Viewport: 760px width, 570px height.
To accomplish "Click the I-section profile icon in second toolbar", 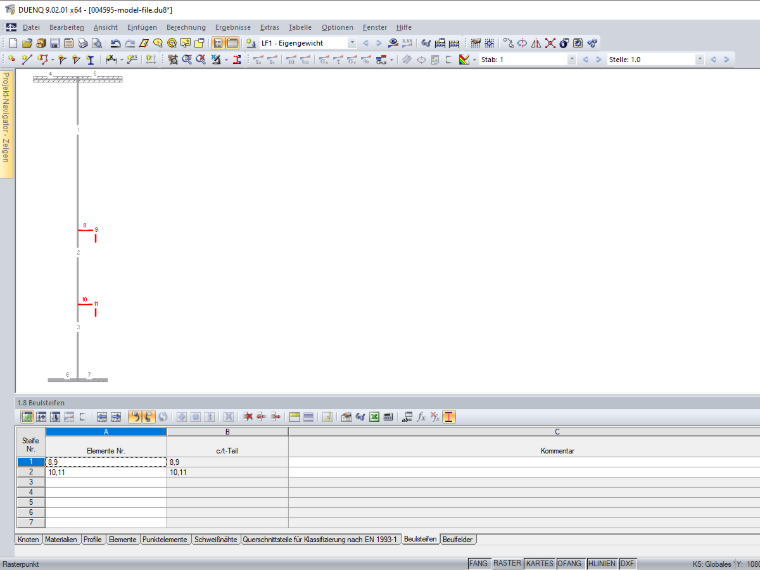I will point(90,60).
